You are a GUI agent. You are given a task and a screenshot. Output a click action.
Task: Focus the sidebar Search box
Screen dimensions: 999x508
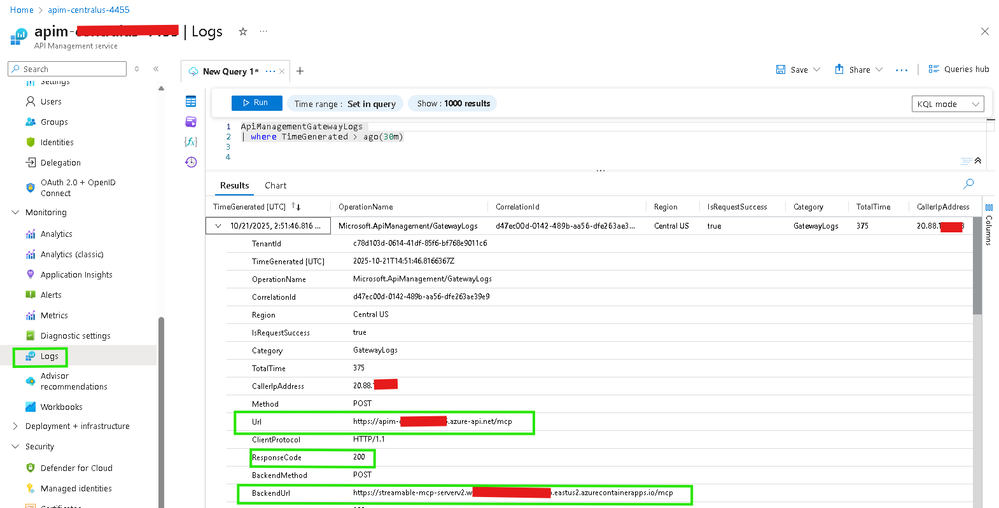[68, 69]
